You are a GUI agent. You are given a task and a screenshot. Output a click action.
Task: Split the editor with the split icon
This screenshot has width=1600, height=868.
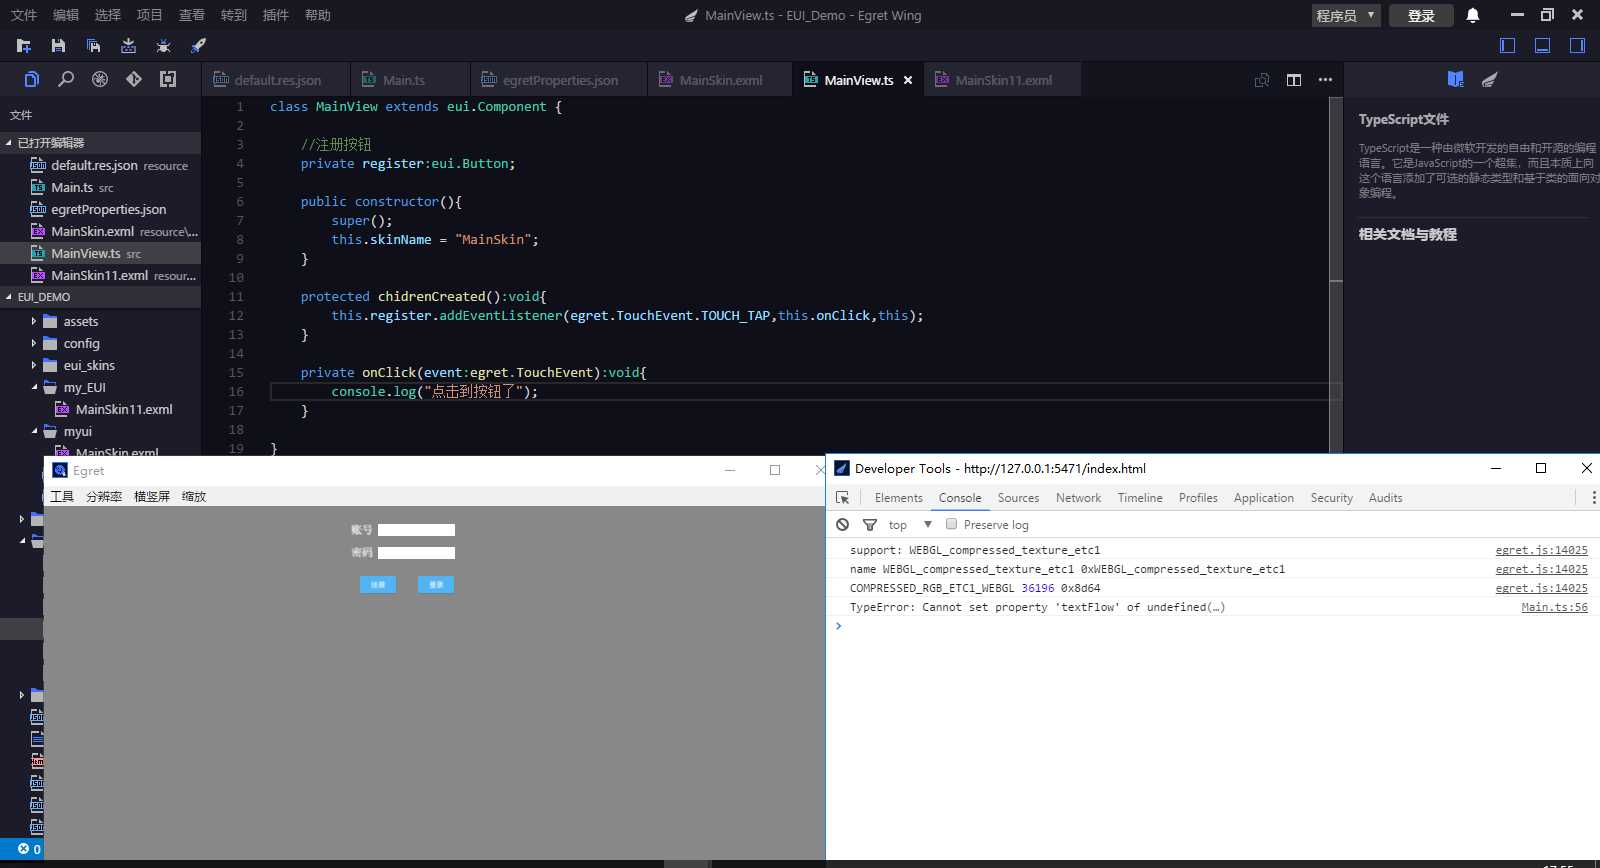pos(1294,80)
